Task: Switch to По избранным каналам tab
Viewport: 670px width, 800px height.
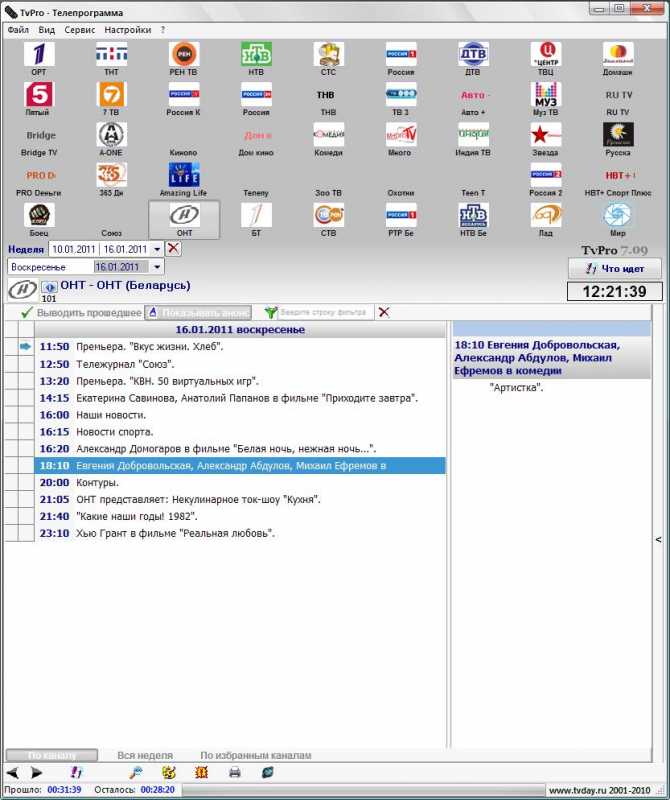Action: coord(256,755)
